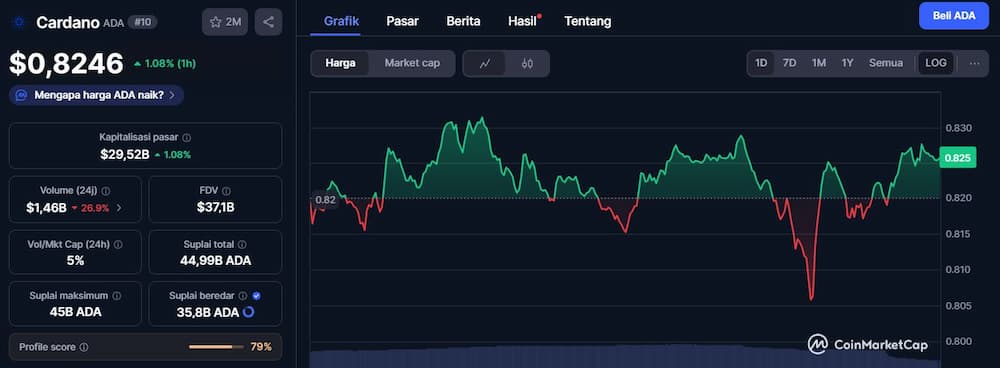Select the Harga chart mode
1000x368 pixels.
coord(340,63)
